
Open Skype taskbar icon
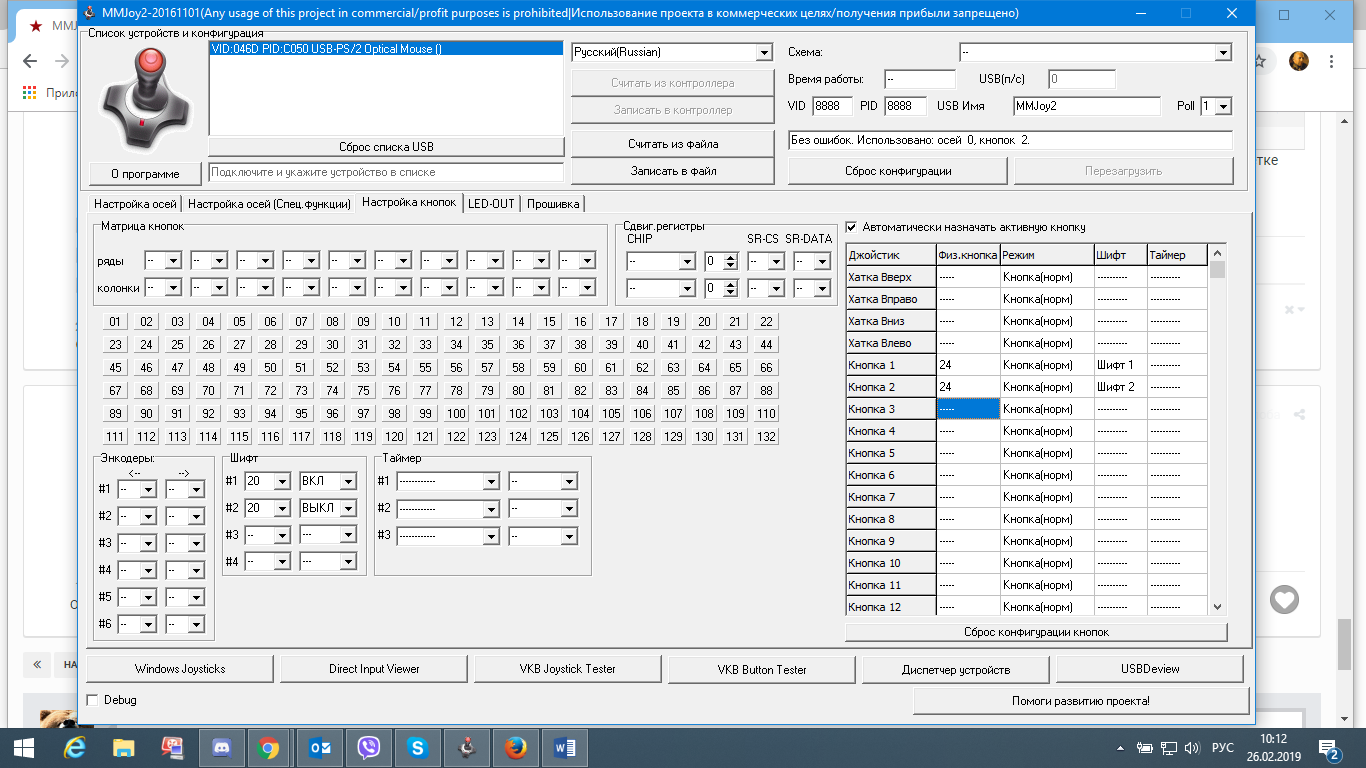(x=418, y=747)
